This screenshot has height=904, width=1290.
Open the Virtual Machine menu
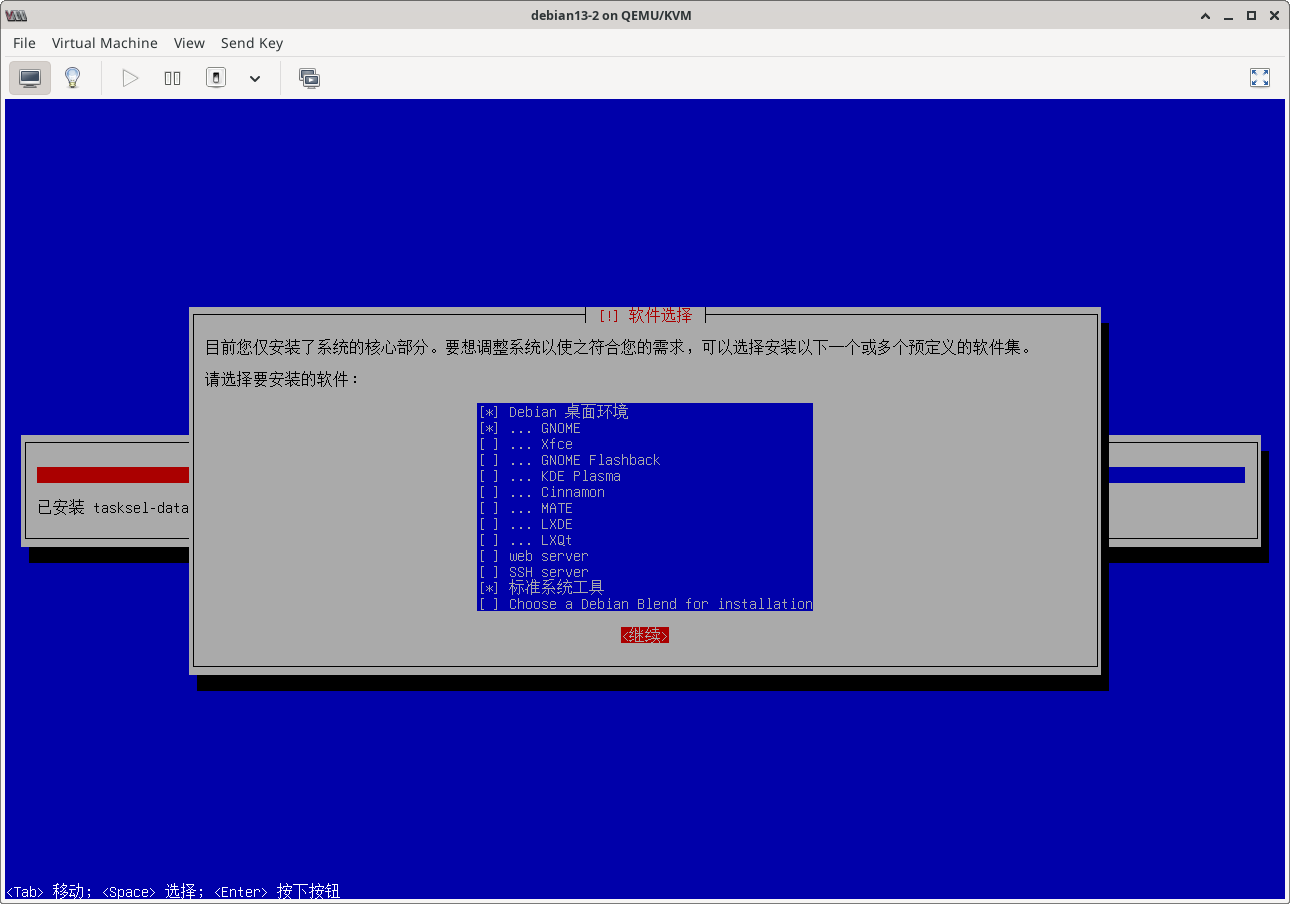(105, 43)
